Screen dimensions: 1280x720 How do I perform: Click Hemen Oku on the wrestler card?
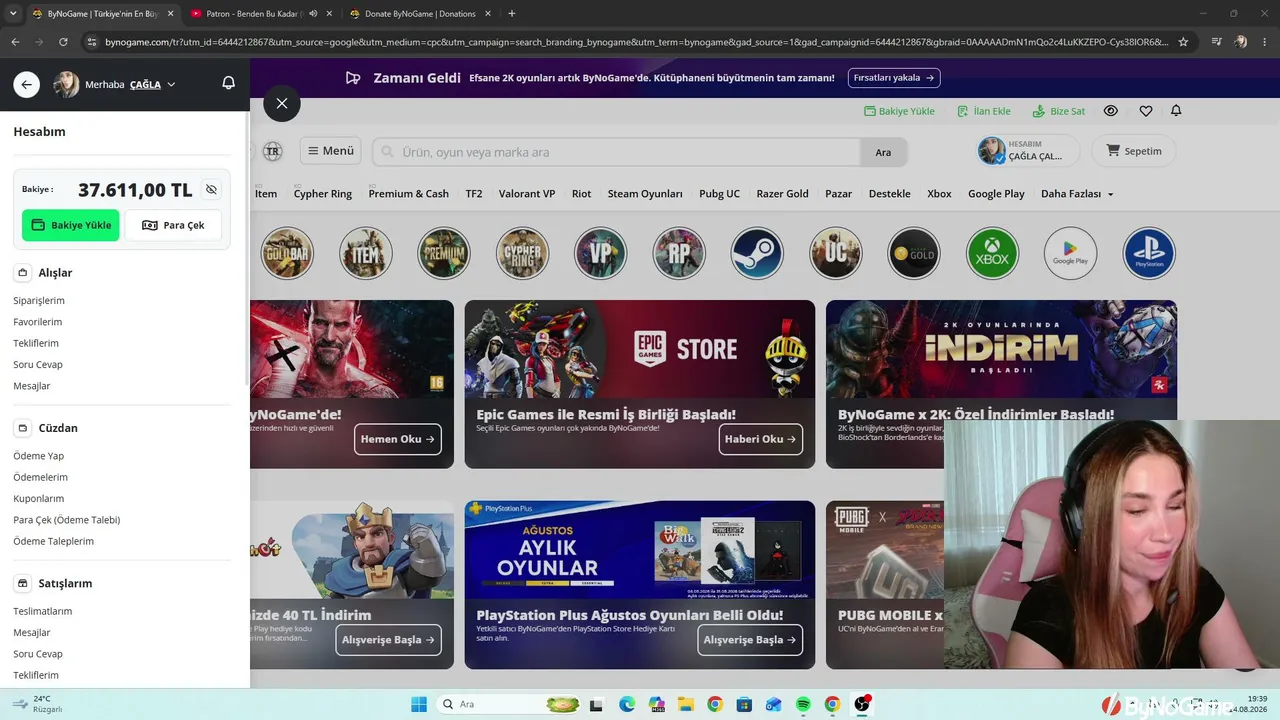tap(397, 439)
